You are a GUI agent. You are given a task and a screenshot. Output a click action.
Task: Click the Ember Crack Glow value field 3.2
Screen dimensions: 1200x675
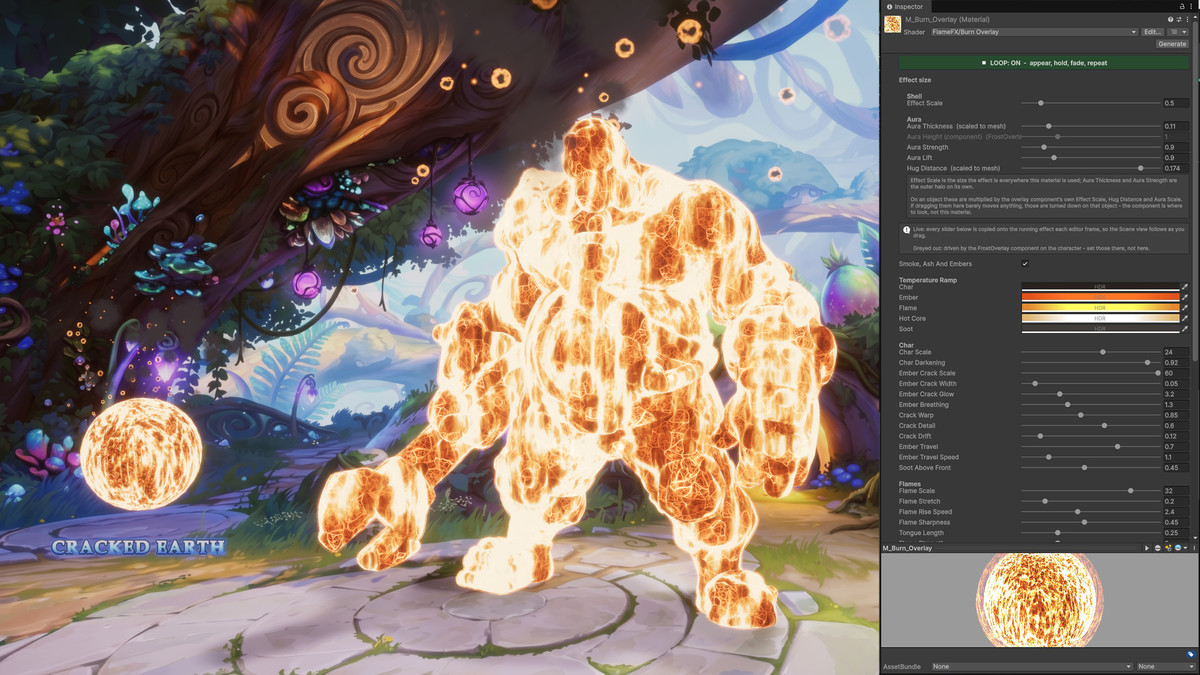coord(1176,394)
